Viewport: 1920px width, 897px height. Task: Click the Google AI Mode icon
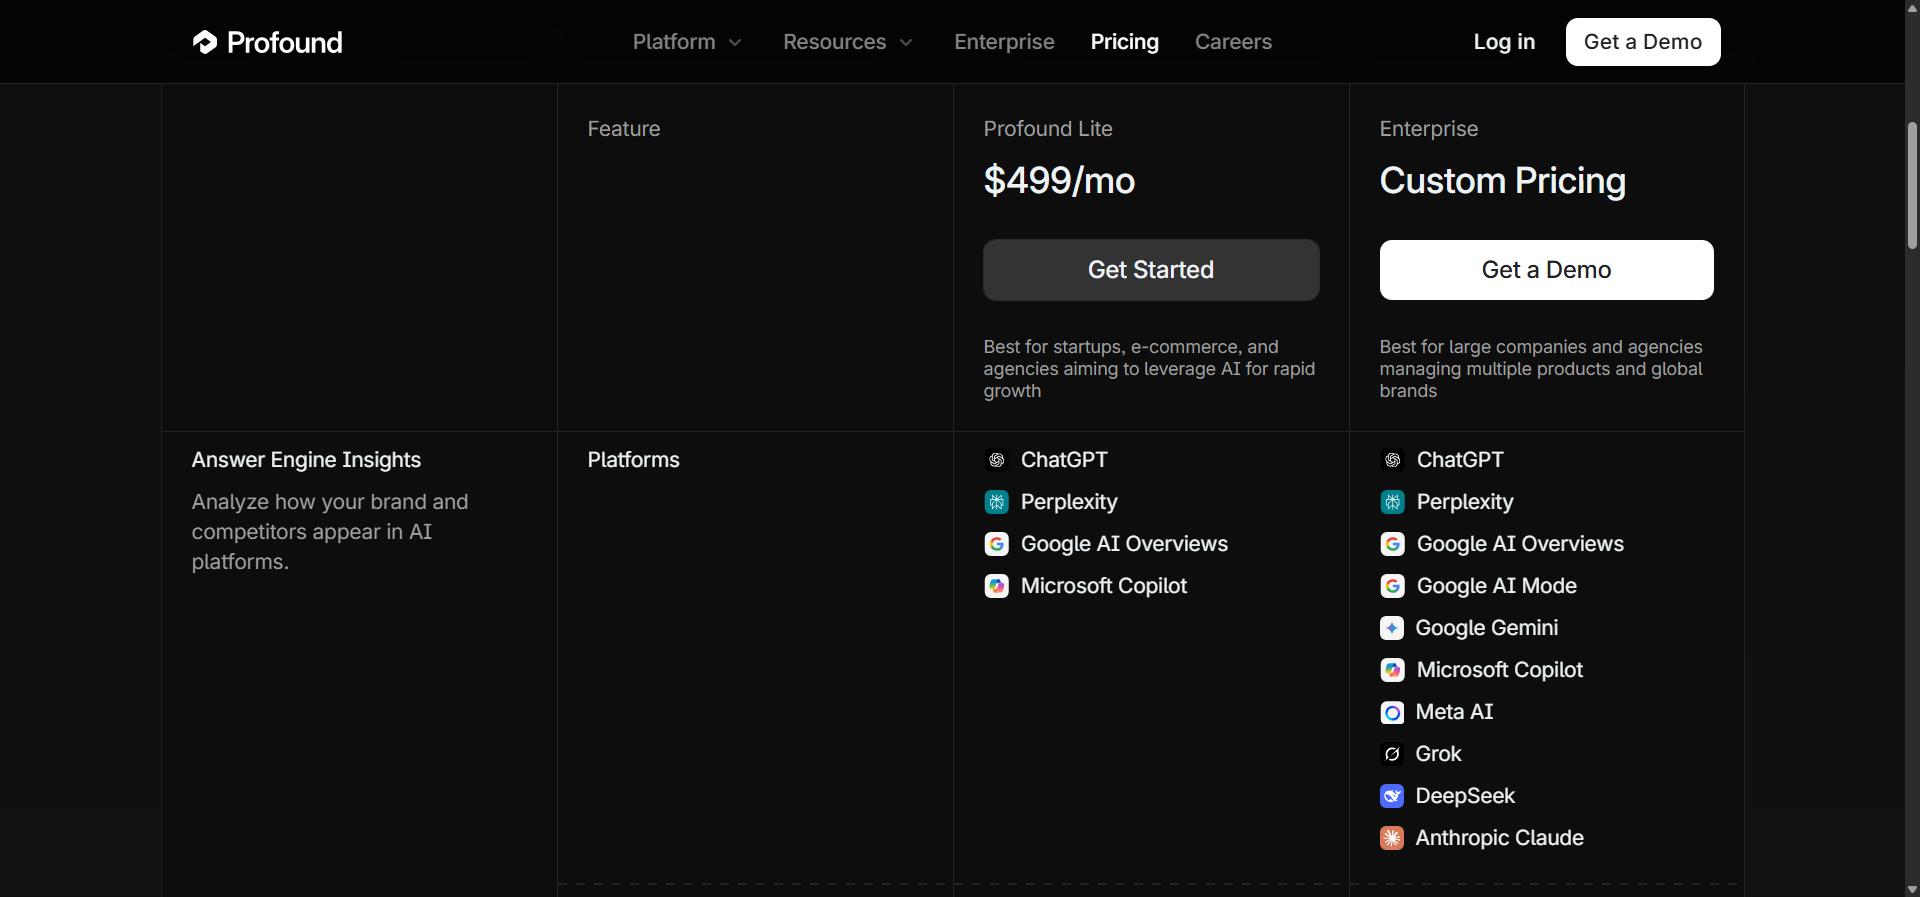point(1393,586)
